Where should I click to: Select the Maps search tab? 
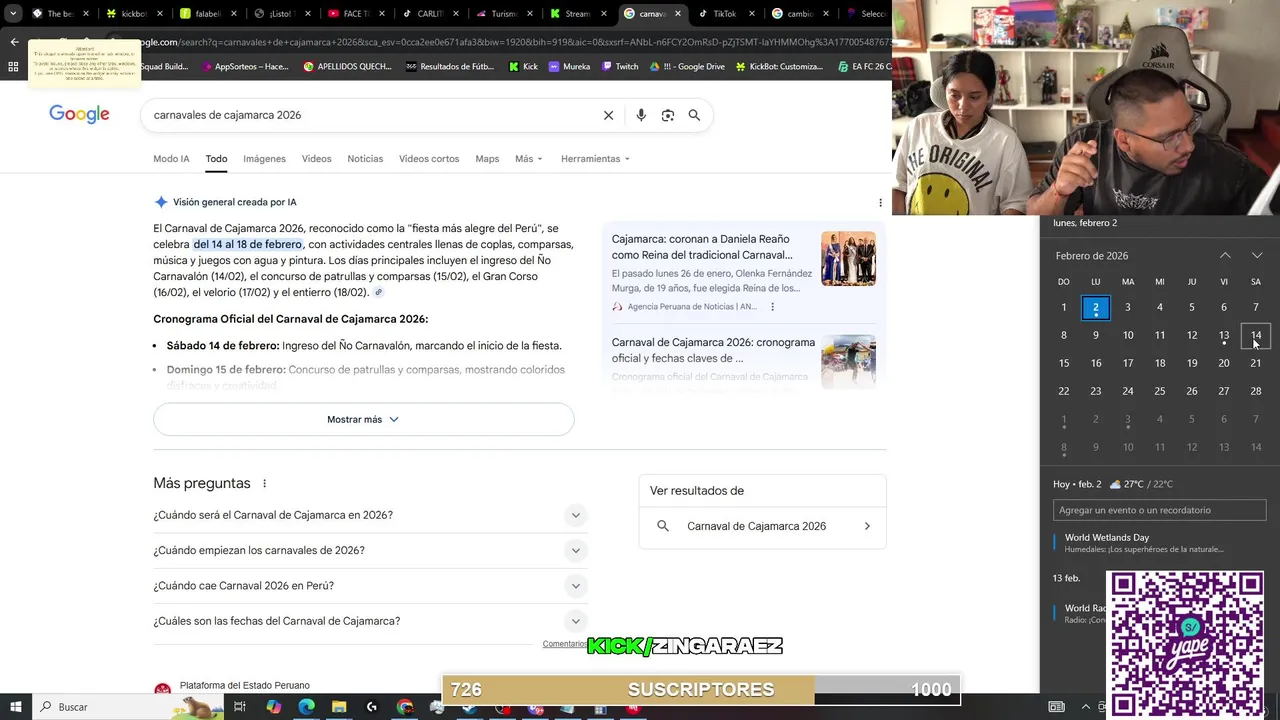(487, 159)
